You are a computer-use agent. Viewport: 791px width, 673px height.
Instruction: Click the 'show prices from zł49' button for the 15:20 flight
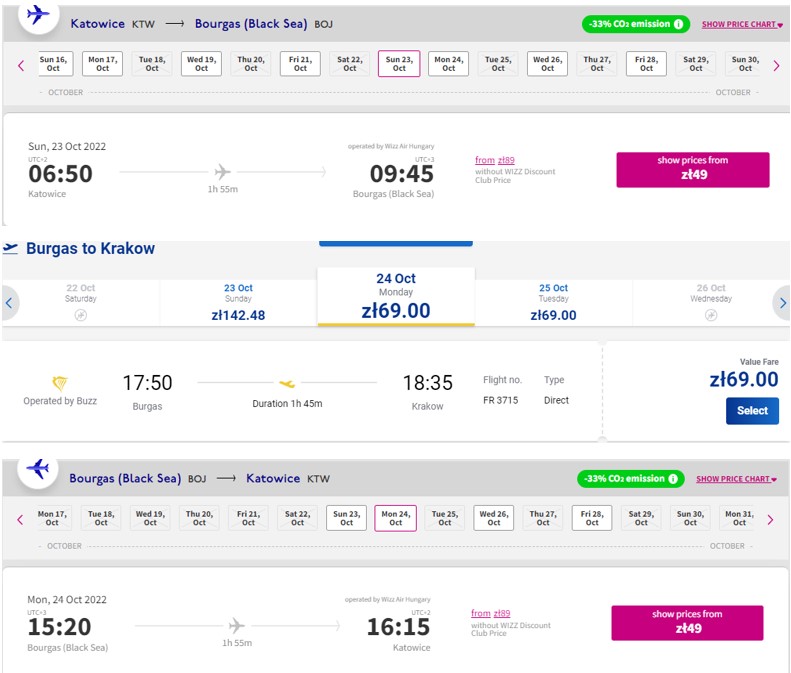[687, 623]
